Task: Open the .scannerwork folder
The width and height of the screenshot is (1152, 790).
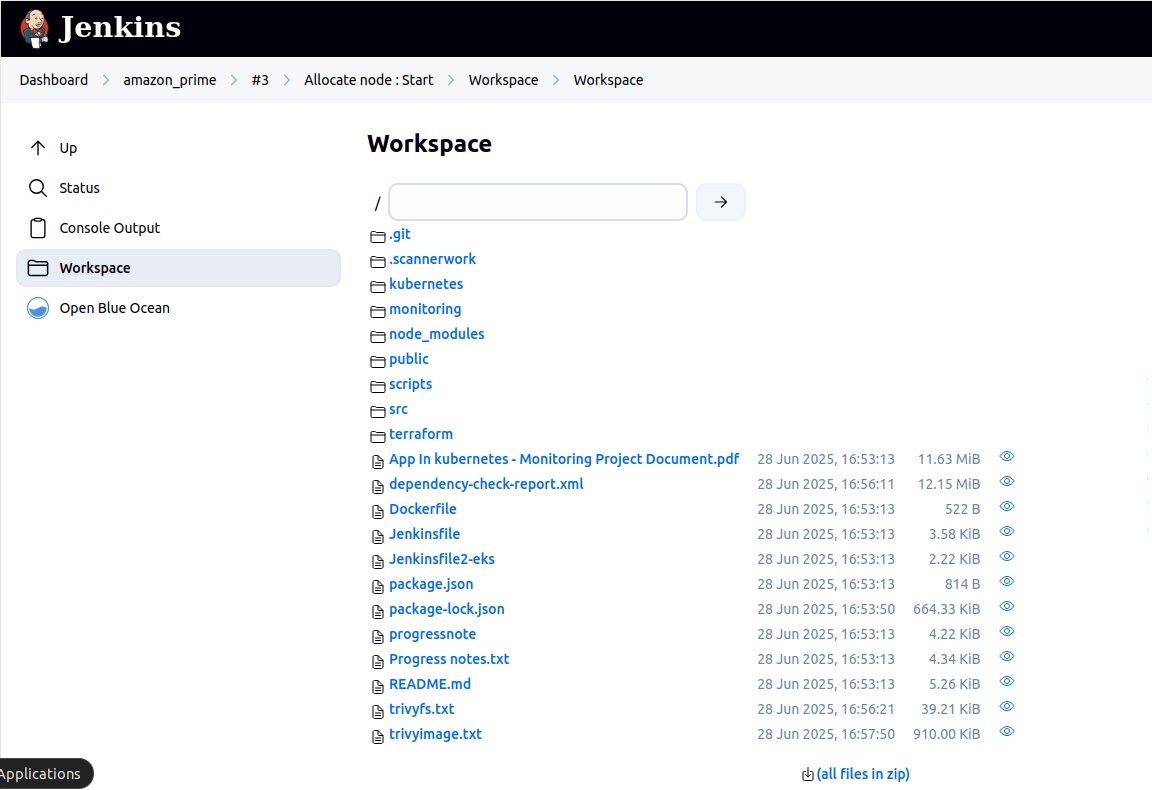Action: (x=432, y=259)
